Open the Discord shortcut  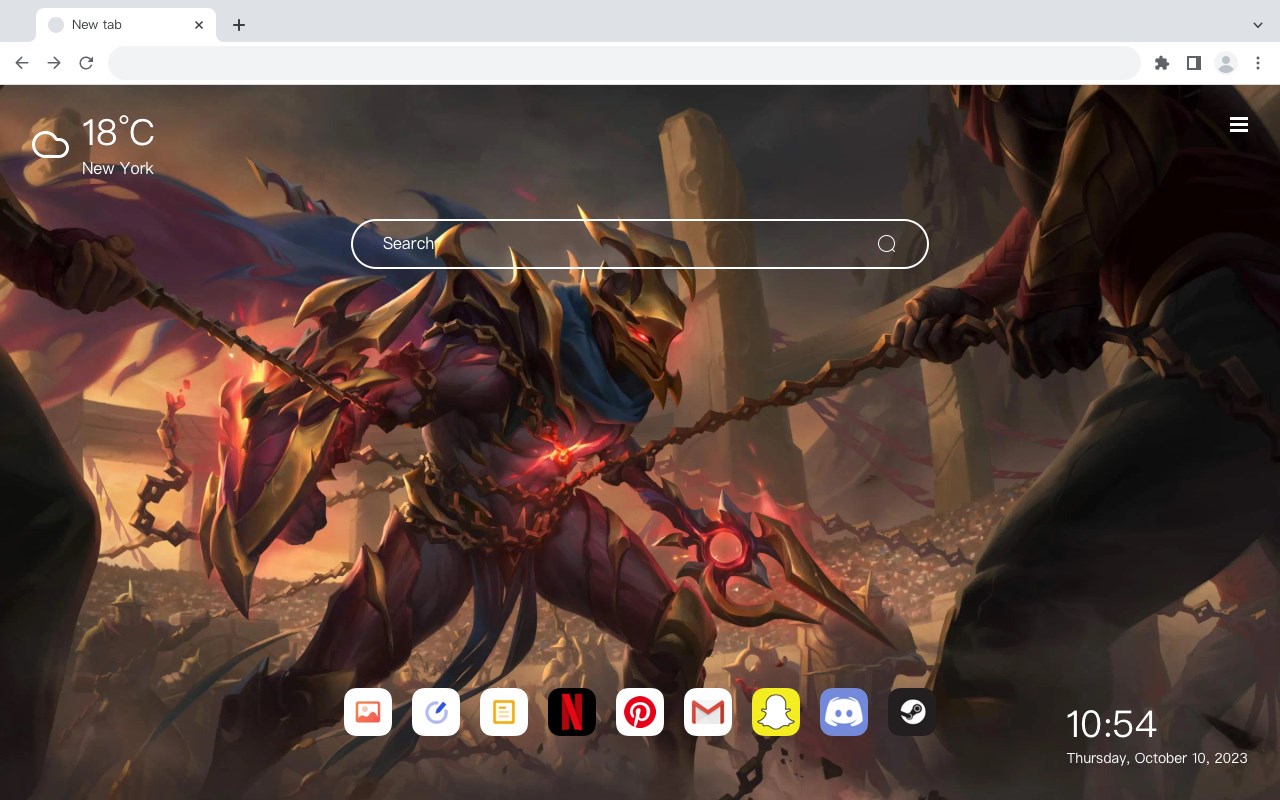click(844, 712)
